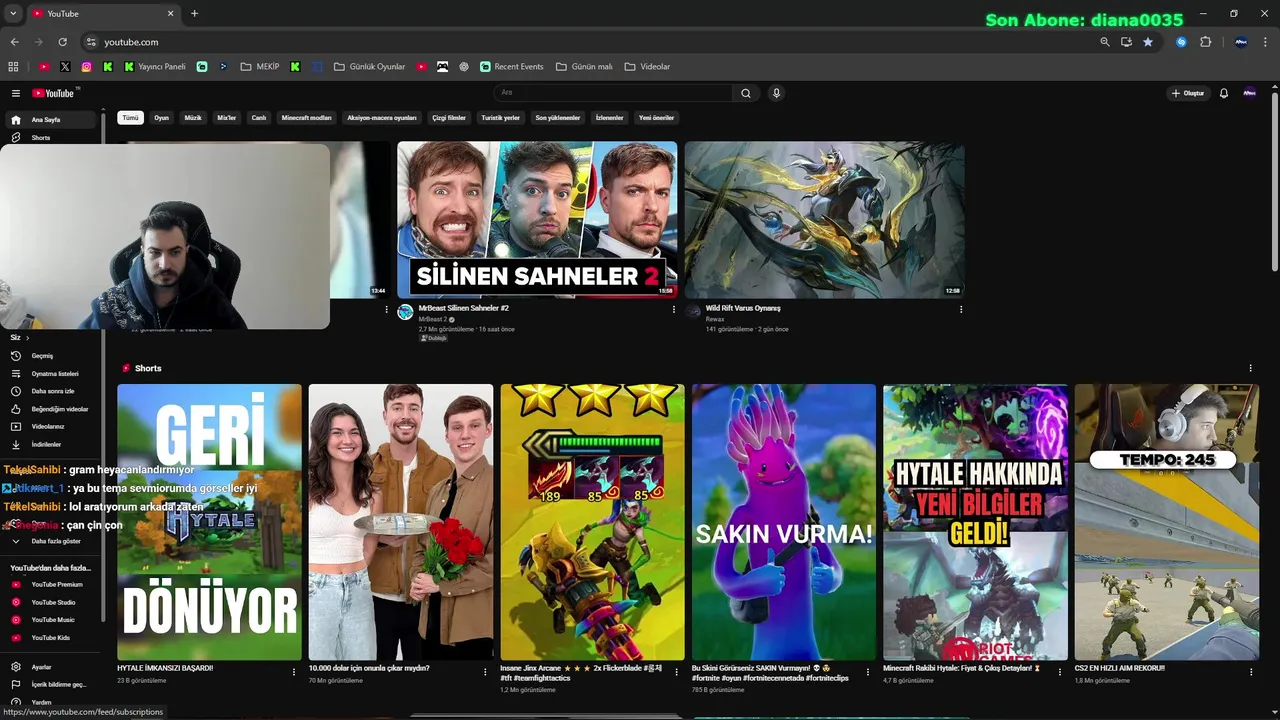Expand the Siz section chevron

(x=27, y=338)
